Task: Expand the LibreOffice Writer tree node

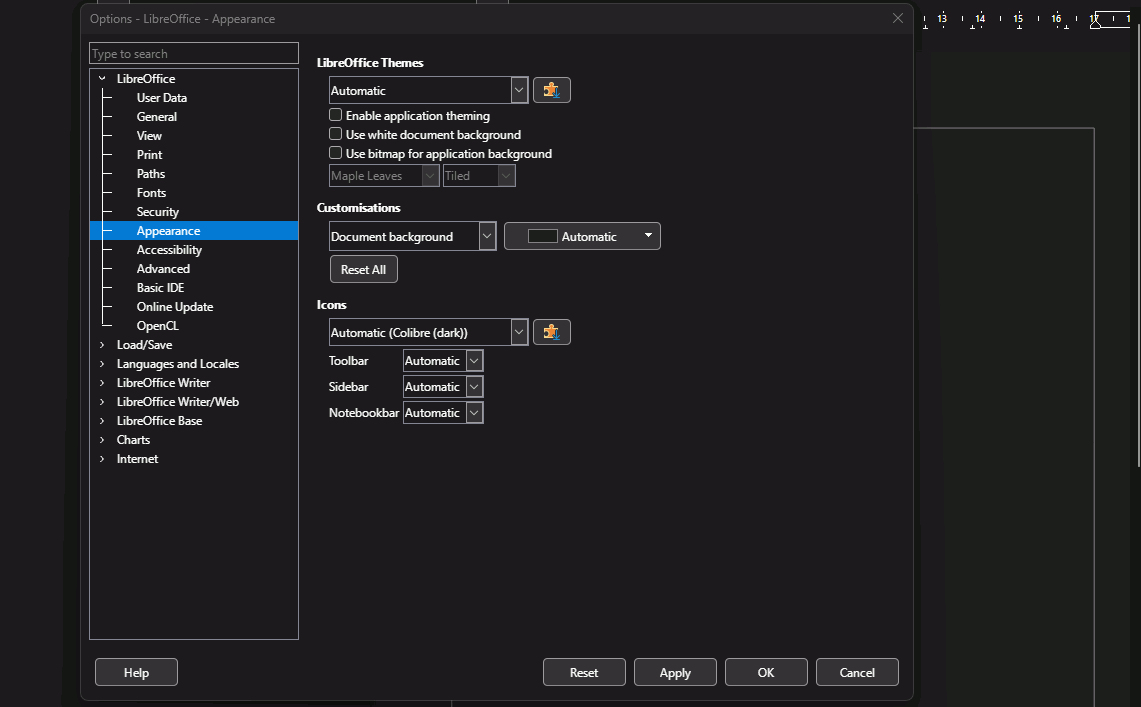Action: [x=102, y=383]
